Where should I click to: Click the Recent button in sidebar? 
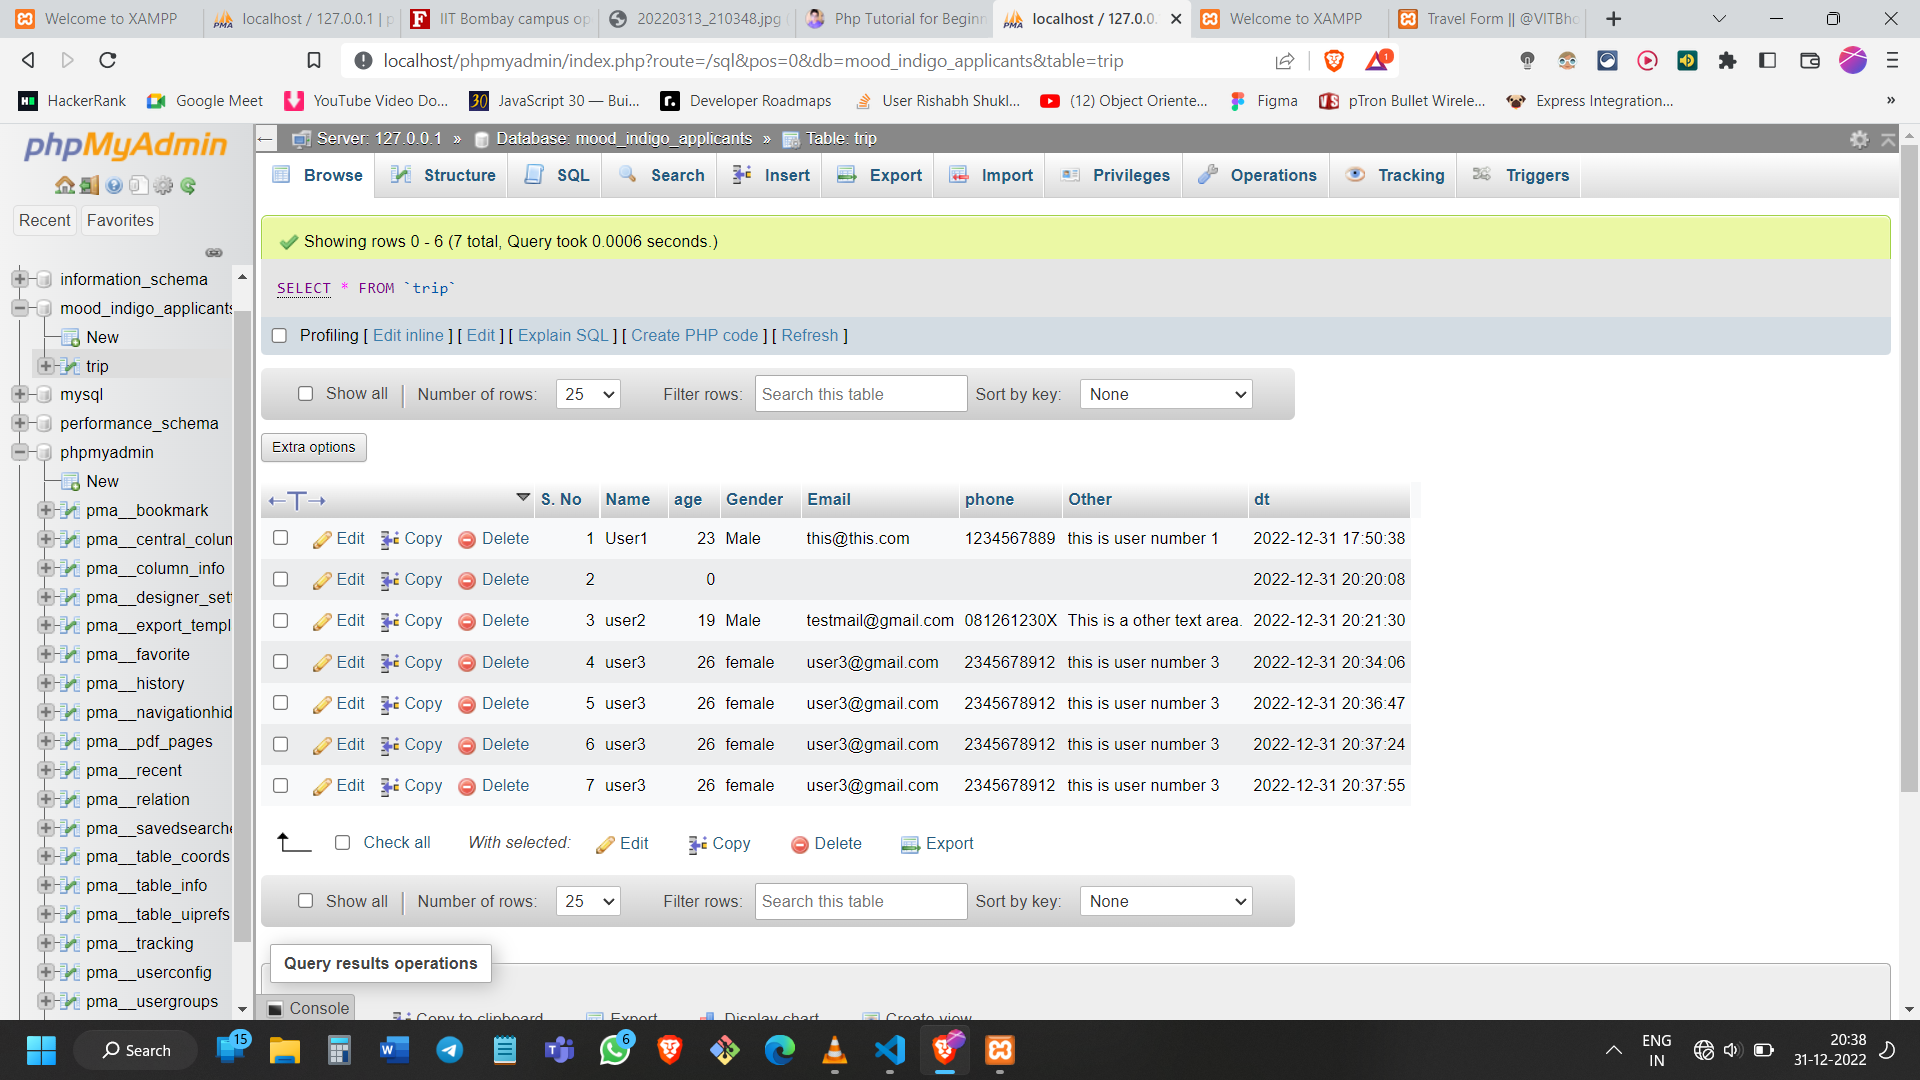(45, 220)
